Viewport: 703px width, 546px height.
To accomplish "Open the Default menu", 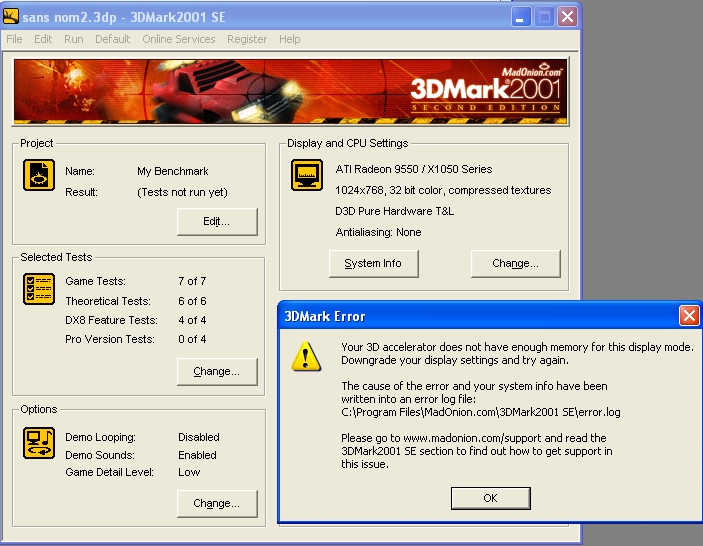I will [x=113, y=39].
